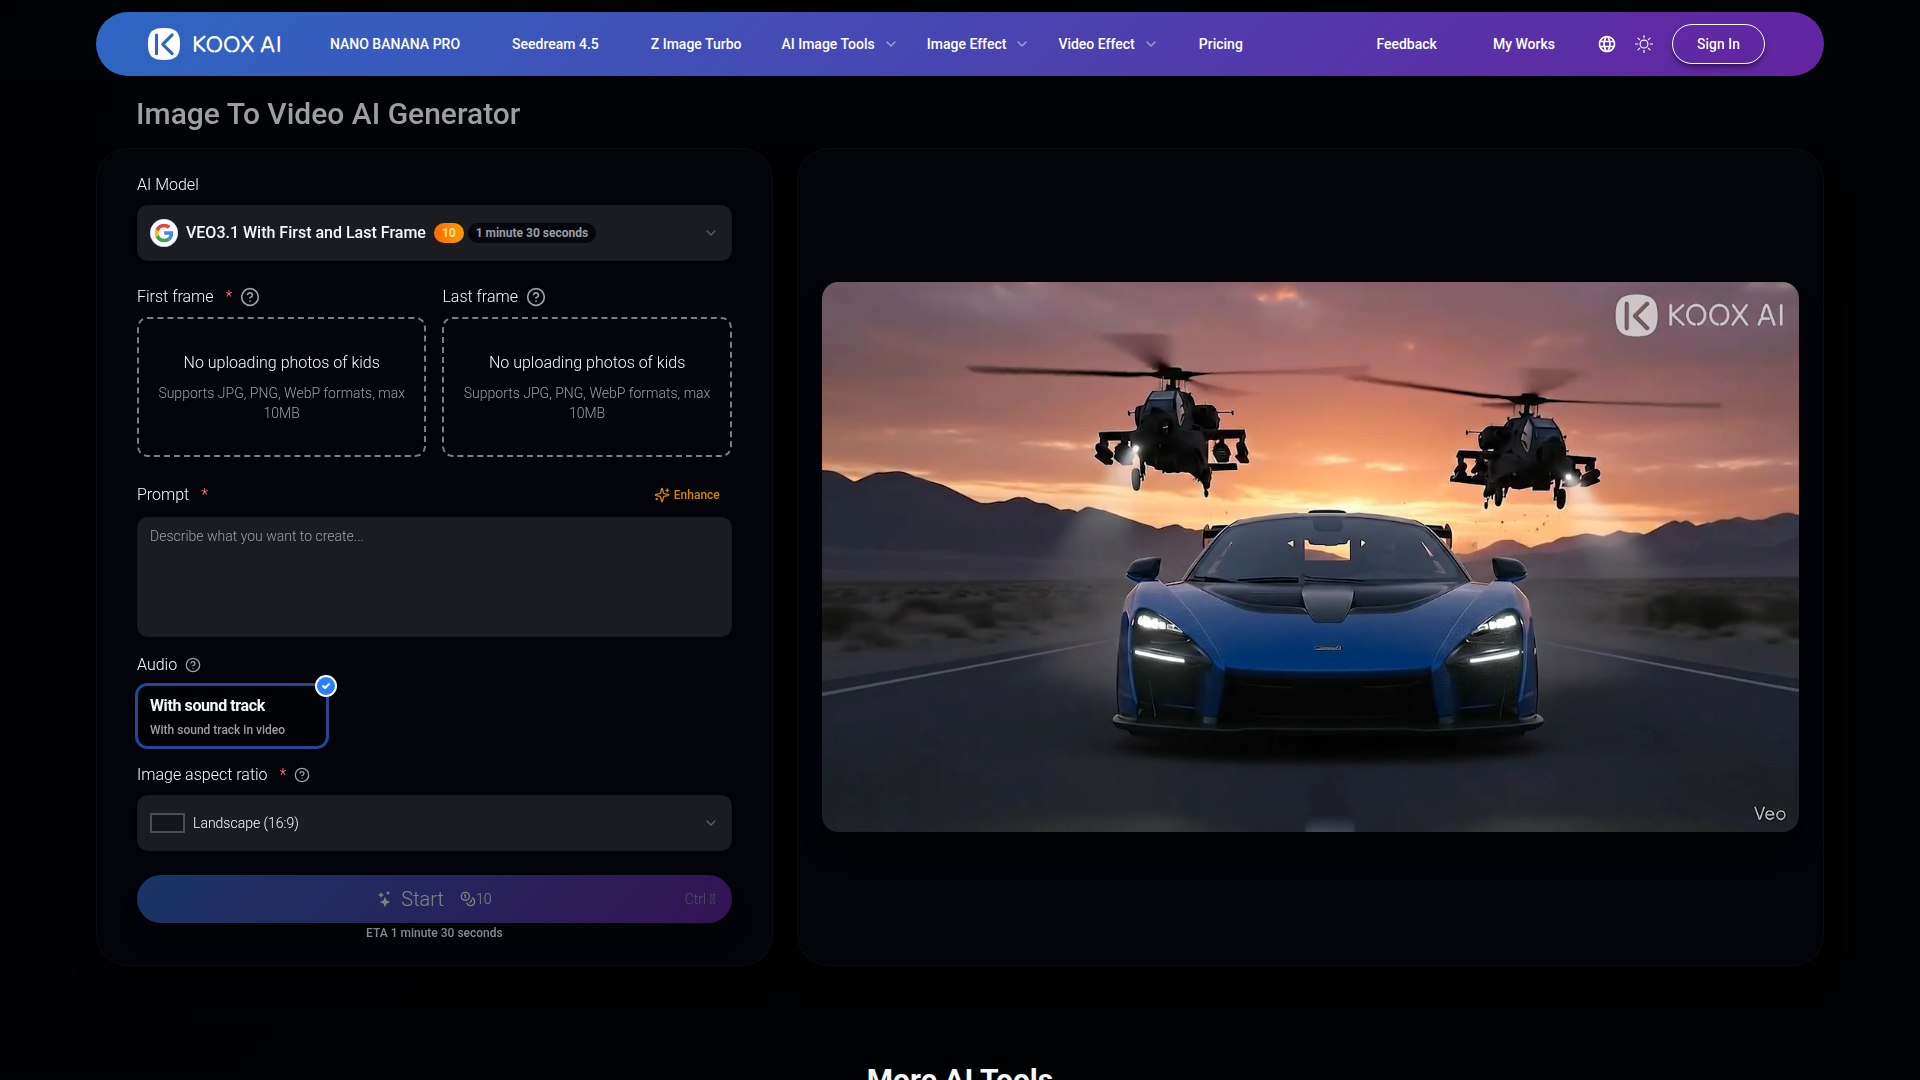Open the language globe selector
Screen dimensions: 1920x1080
pyautogui.click(x=1607, y=44)
